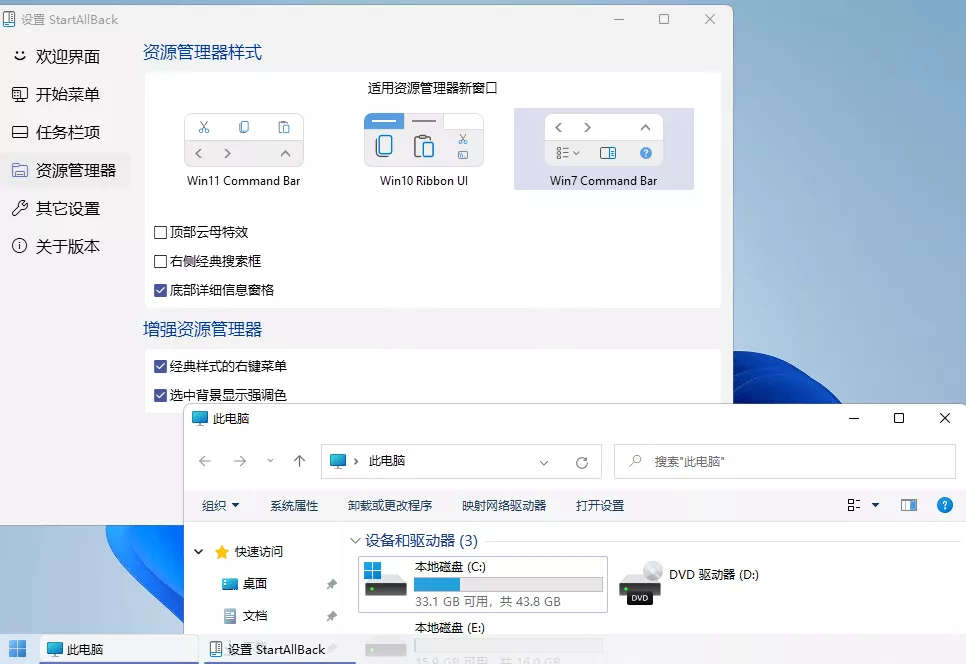Click the Windows Start button on taskbar
Image resolution: width=966 pixels, height=664 pixels.
(x=16, y=649)
